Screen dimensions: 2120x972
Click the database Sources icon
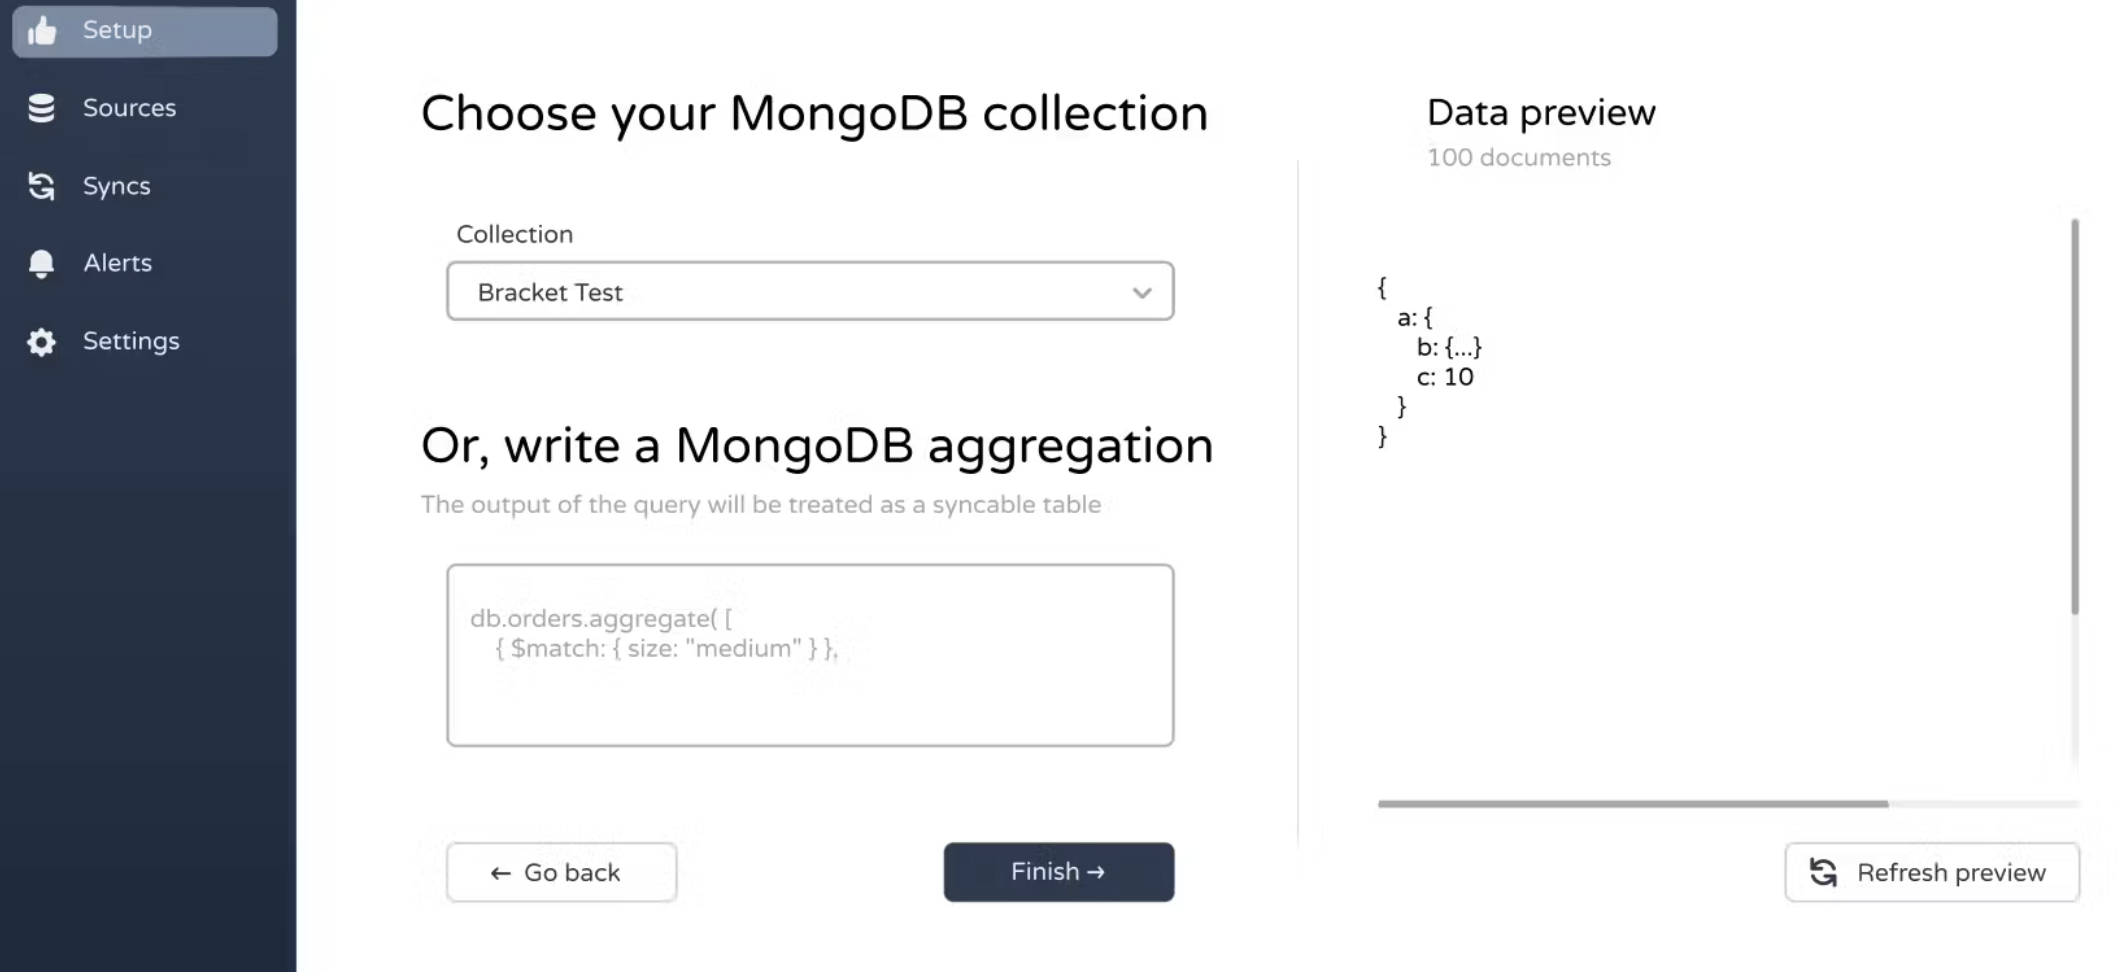click(x=41, y=108)
